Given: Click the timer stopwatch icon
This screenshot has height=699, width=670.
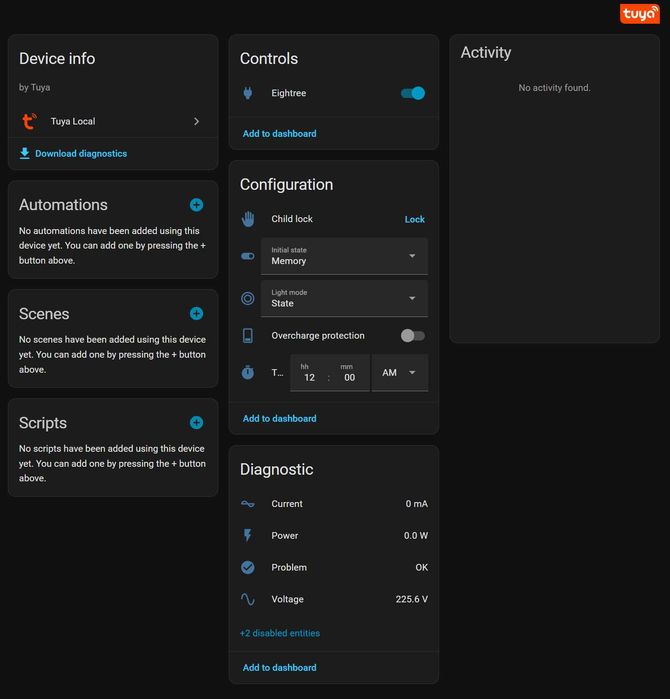Looking at the screenshot, I should (x=248, y=372).
